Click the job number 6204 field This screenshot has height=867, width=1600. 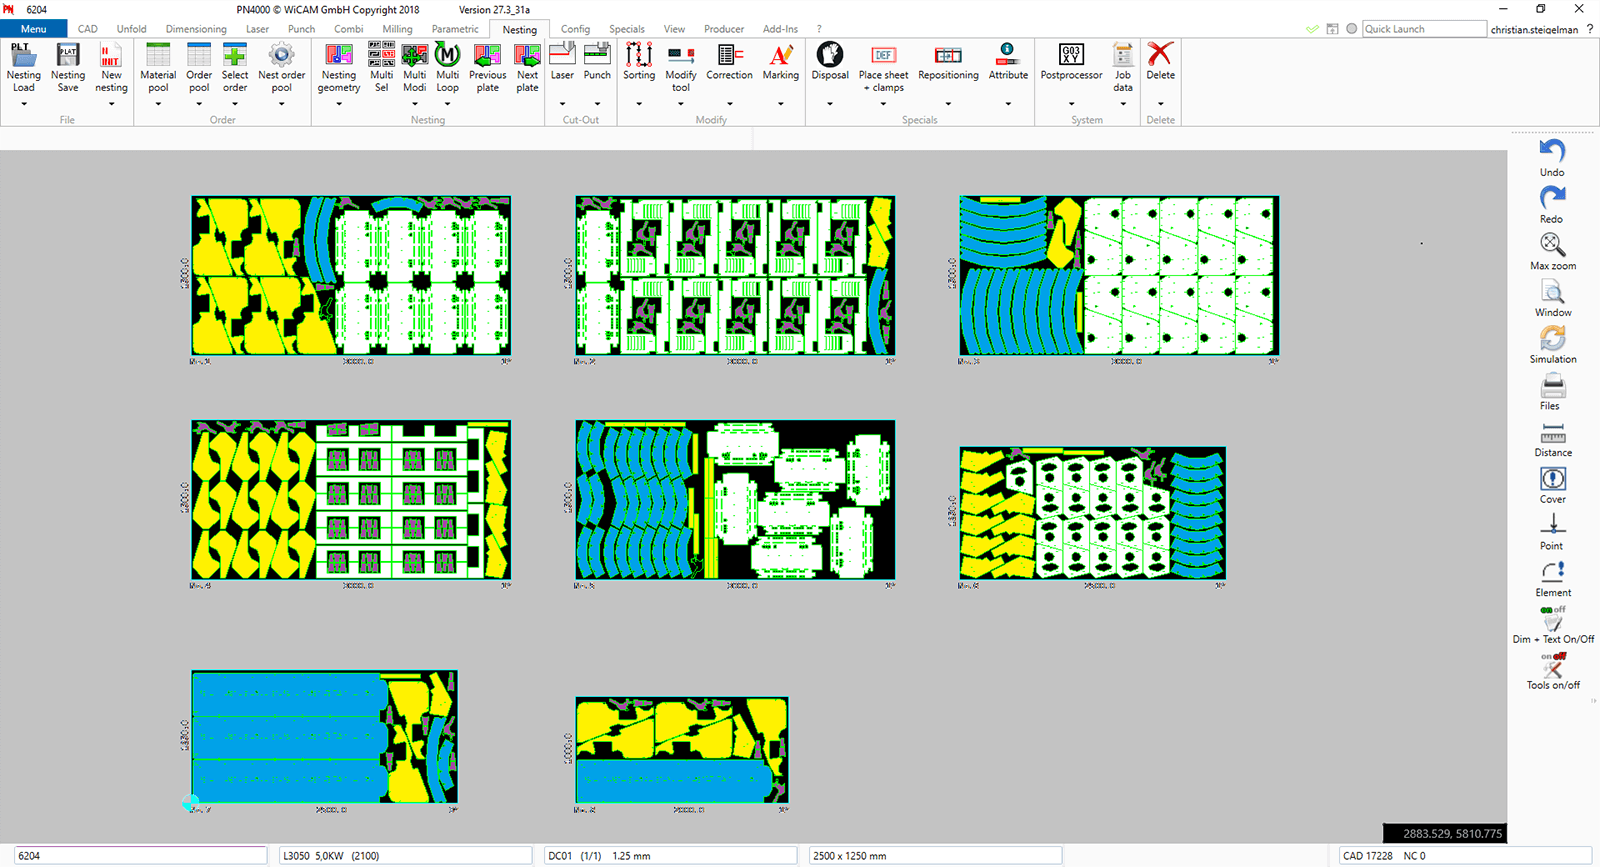(140, 856)
